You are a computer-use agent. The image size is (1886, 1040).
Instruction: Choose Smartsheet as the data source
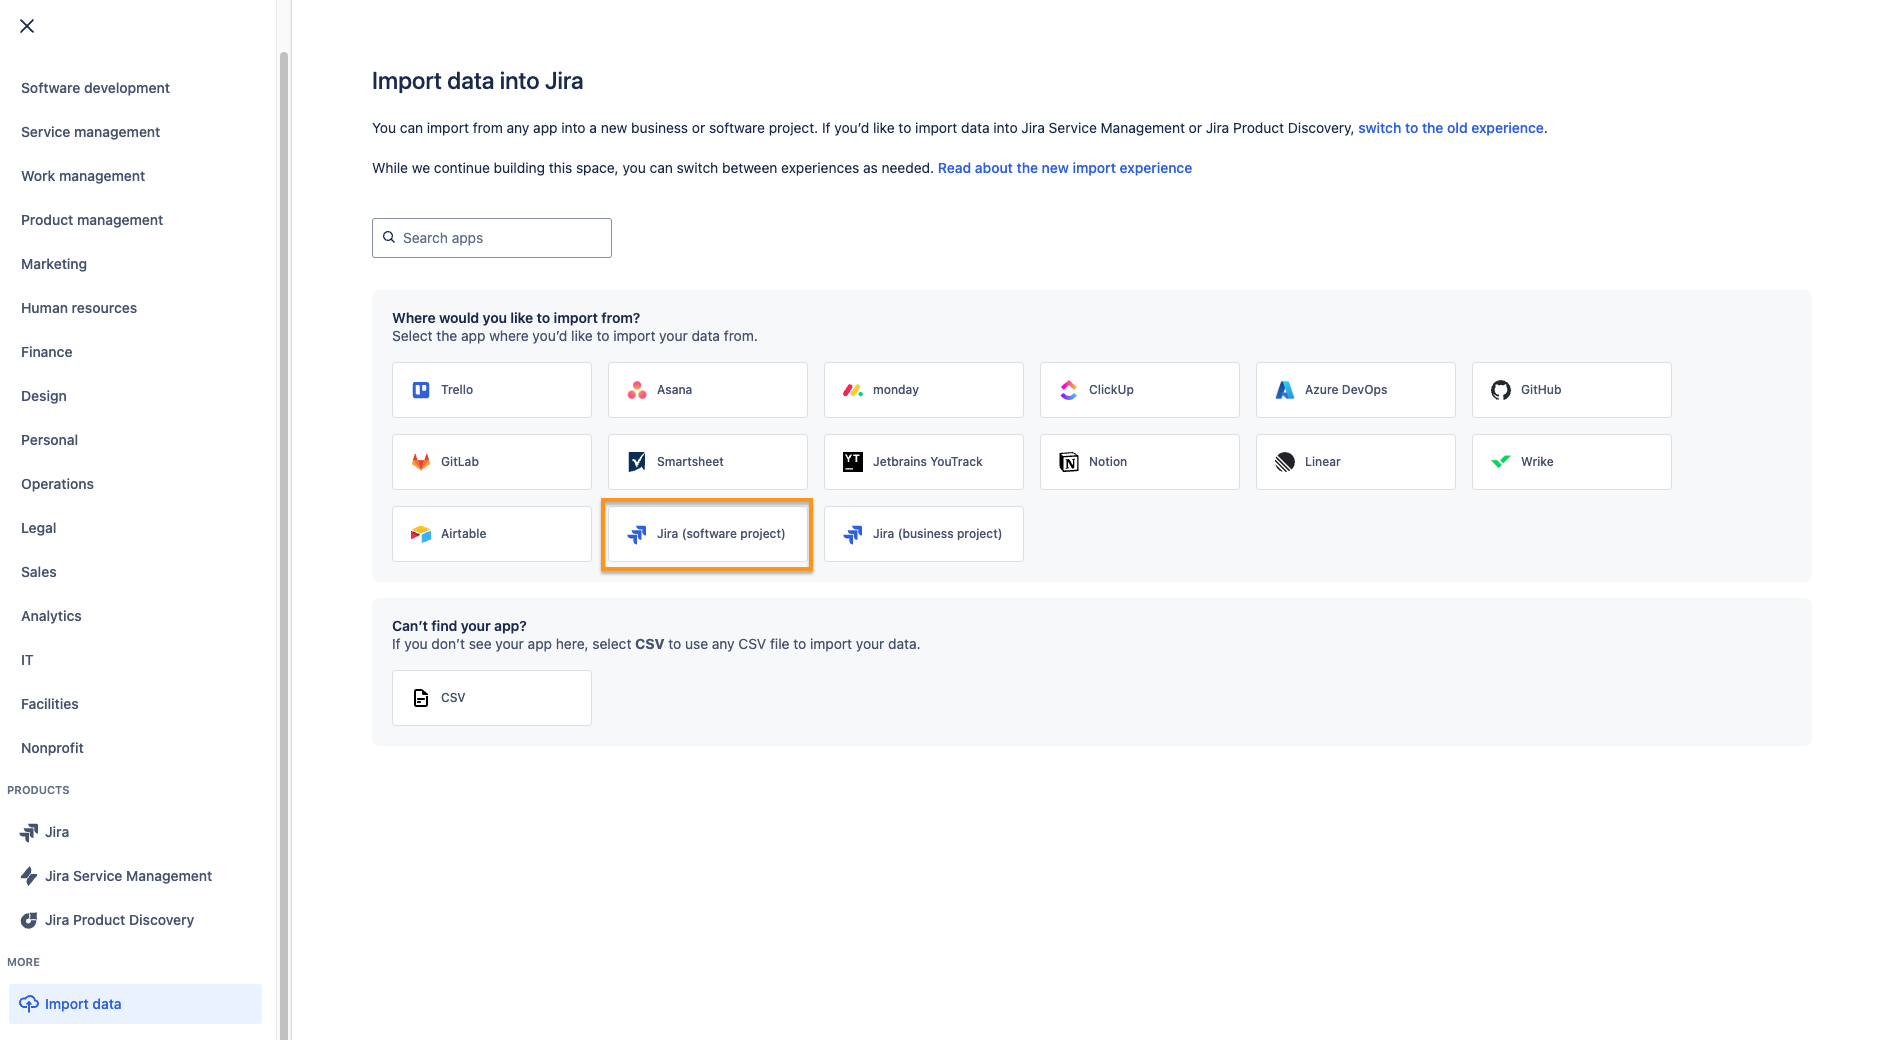point(707,461)
